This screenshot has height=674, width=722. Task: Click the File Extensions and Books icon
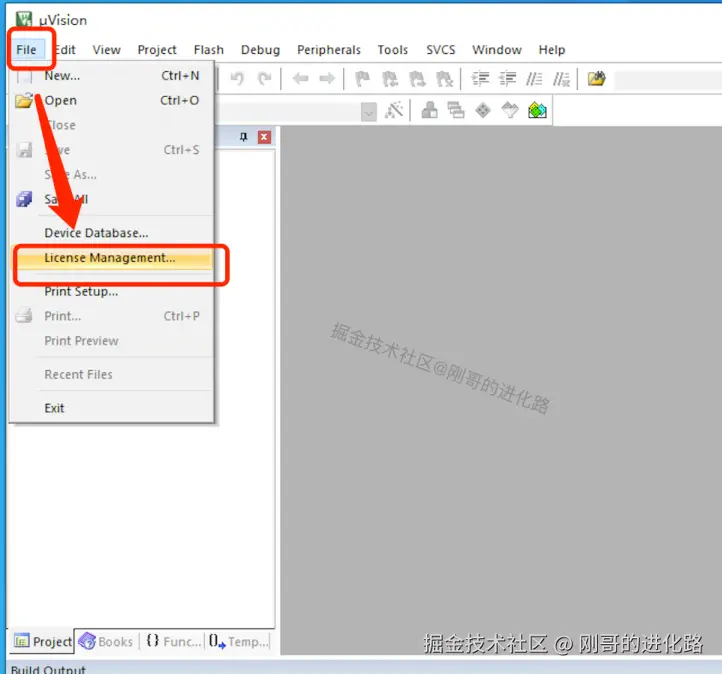click(430, 110)
